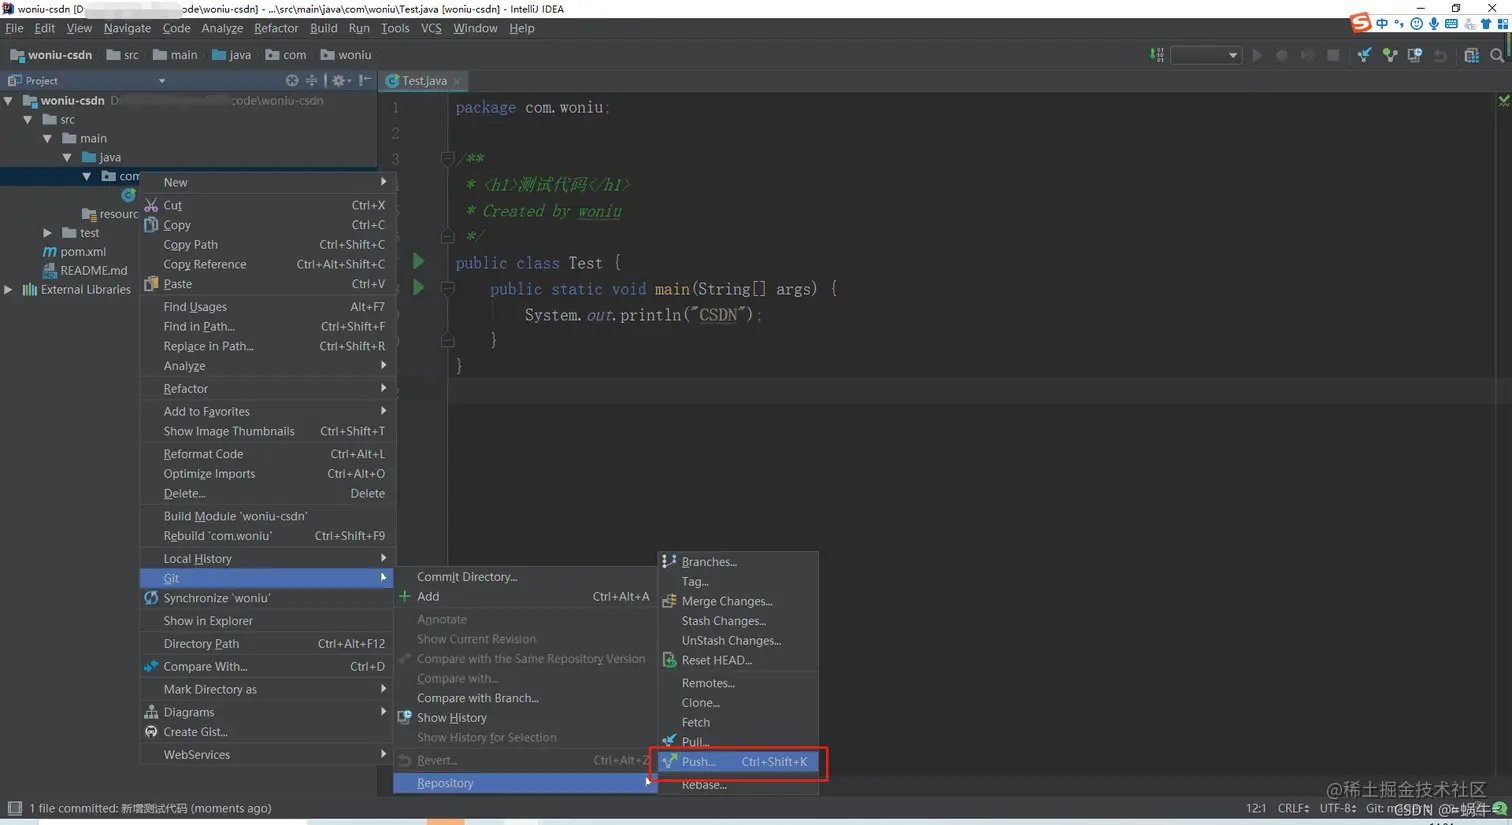Choose Push... in Repository submenu
1512x825 pixels.
coord(738,762)
